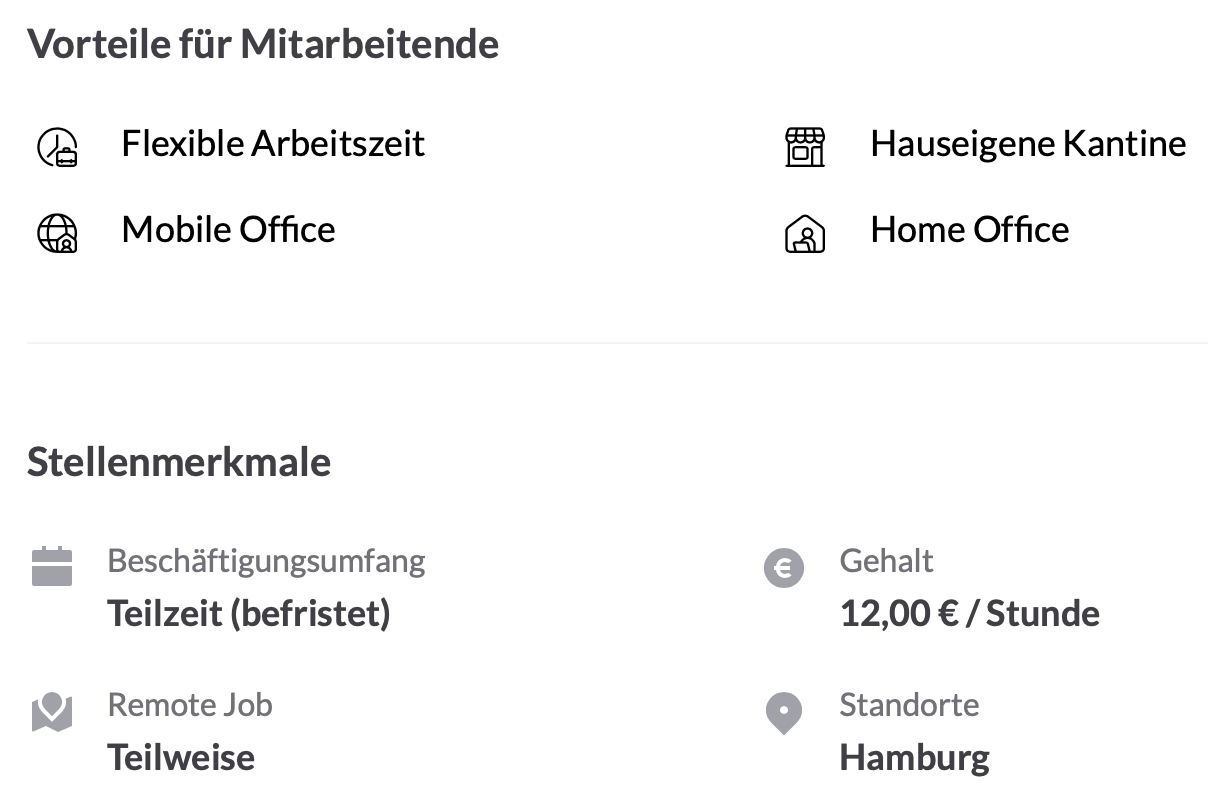1208x800 pixels.
Task: Select the Home Office benefit label
Action: (x=970, y=230)
